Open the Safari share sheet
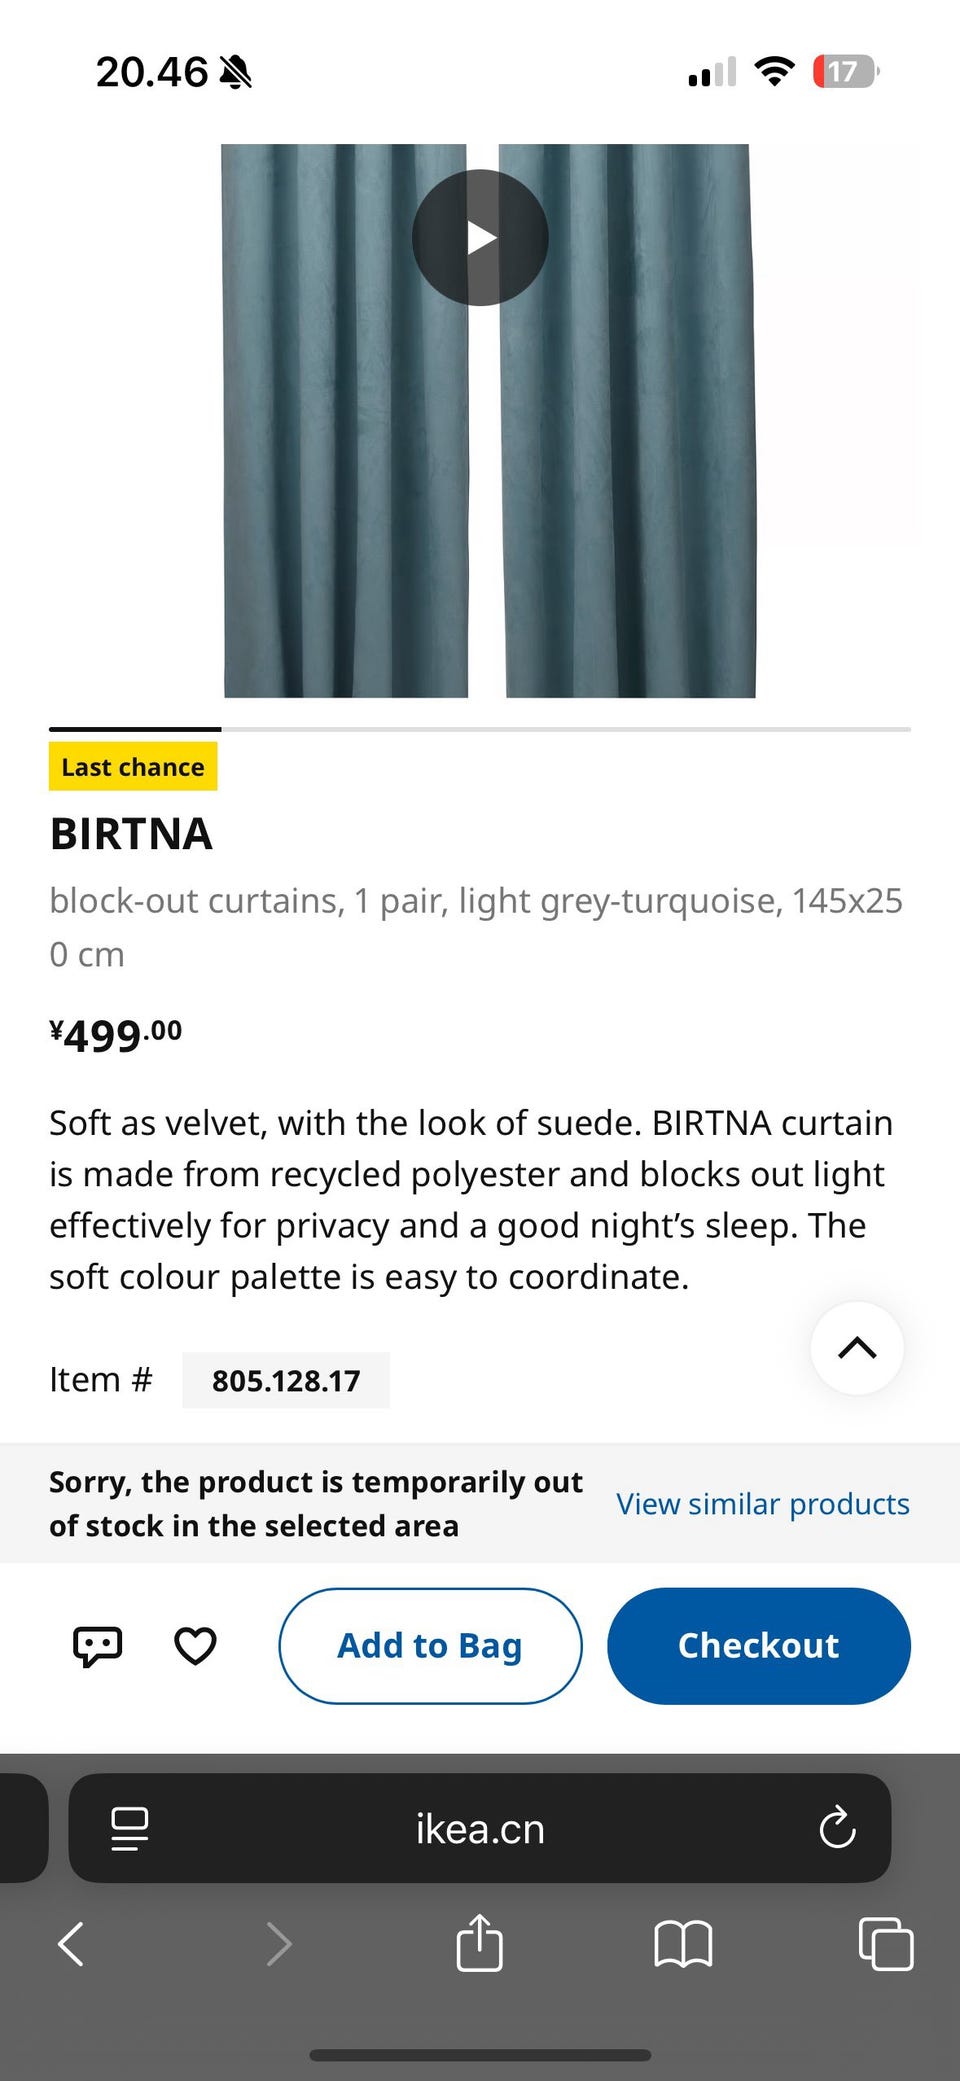The width and height of the screenshot is (960, 2081). point(479,1943)
